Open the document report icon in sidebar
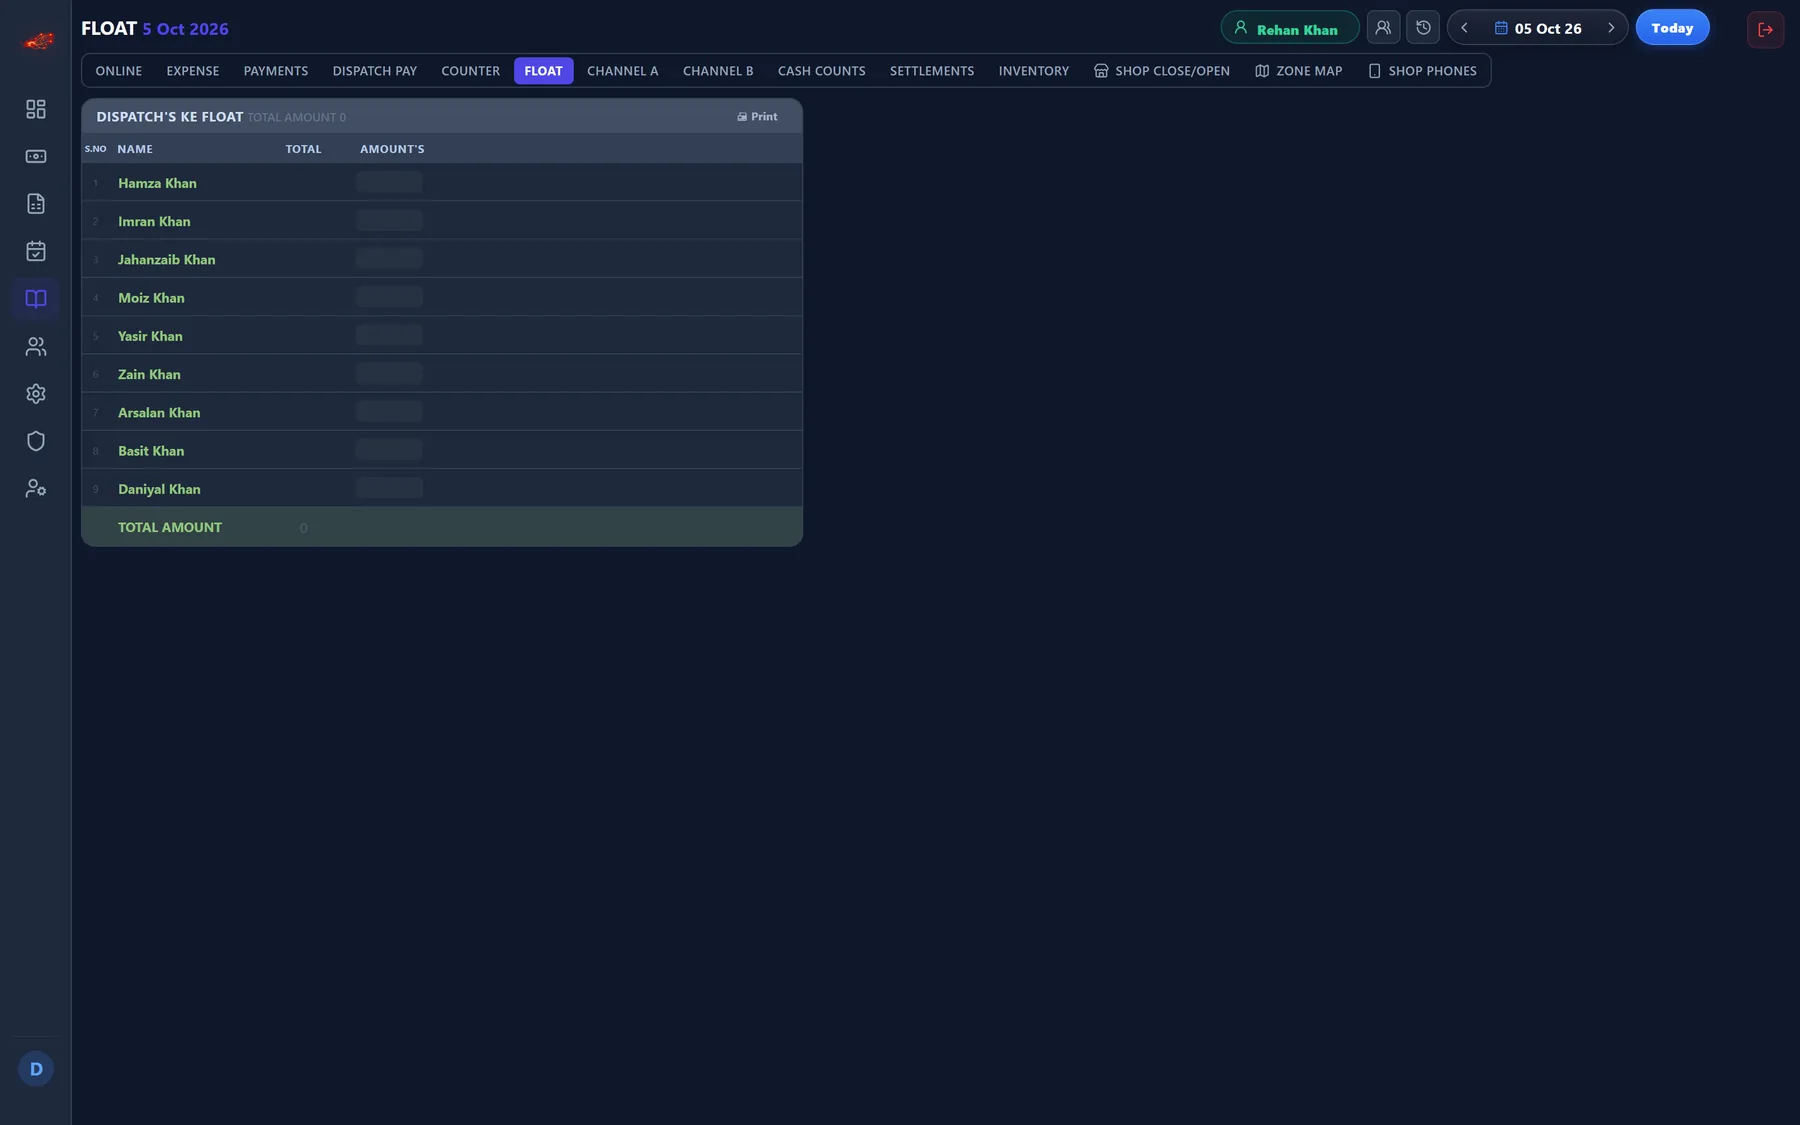1800x1125 pixels. (36, 204)
